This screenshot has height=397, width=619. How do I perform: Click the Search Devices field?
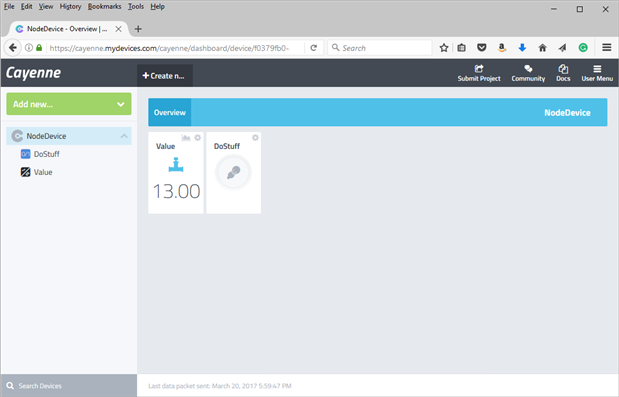click(69, 386)
